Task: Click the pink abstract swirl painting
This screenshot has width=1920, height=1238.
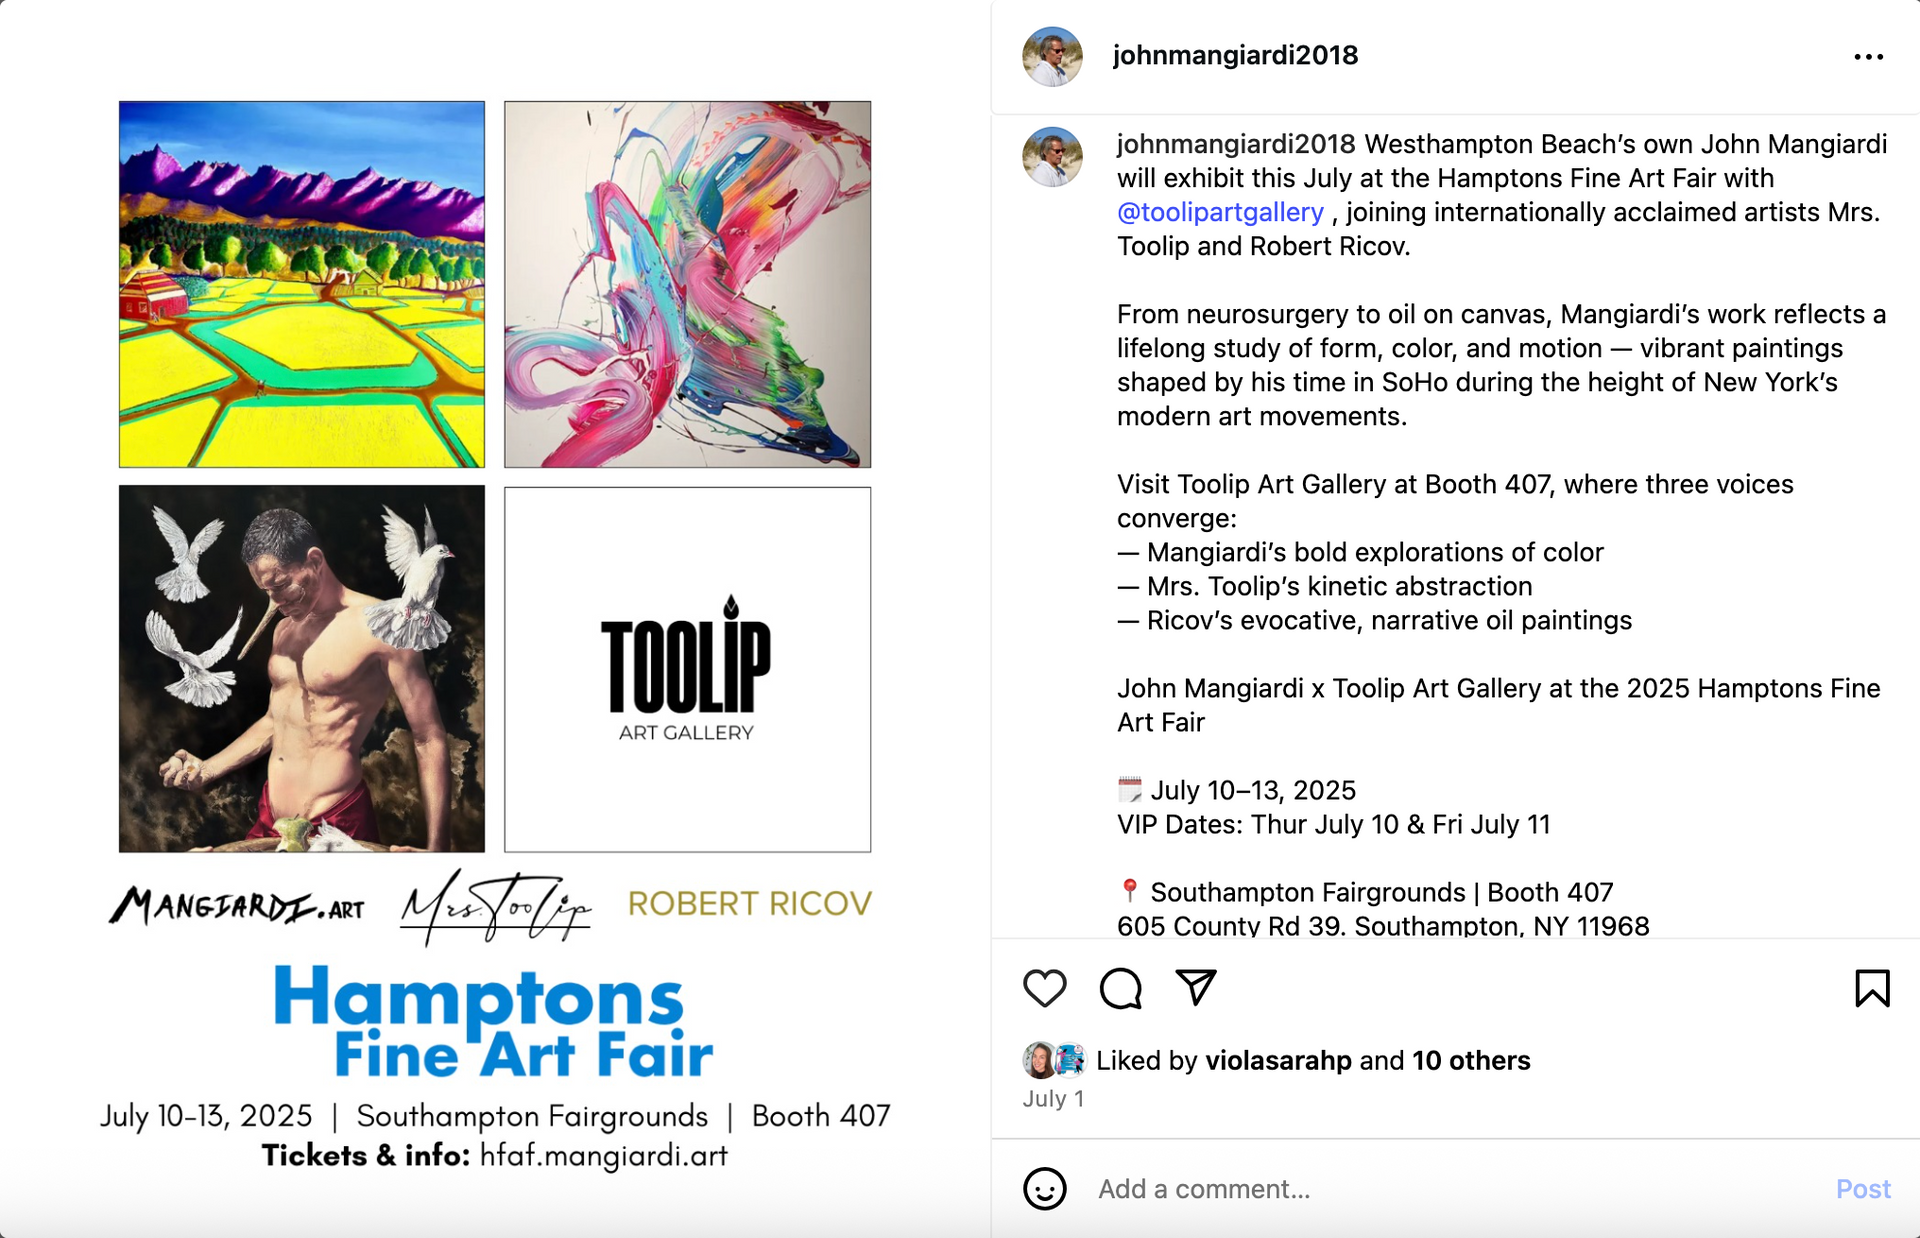Action: (687, 284)
